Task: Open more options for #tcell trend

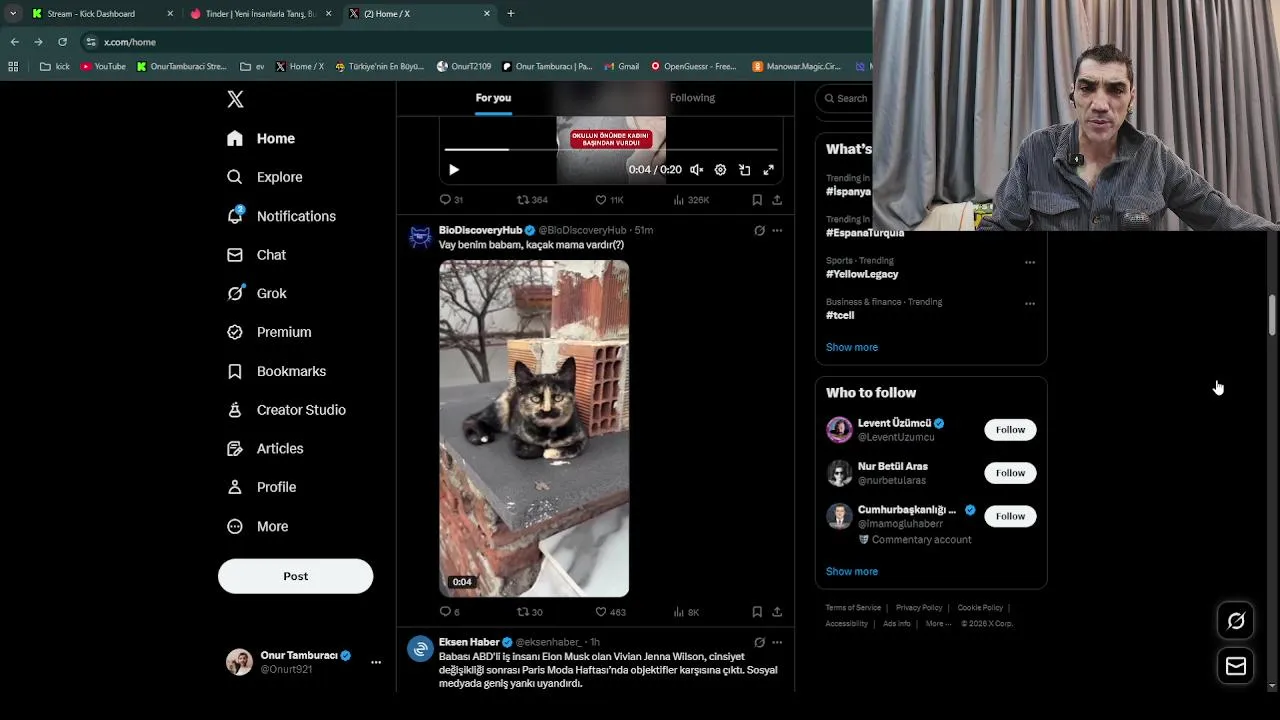Action: pyautogui.click(x=1029, y=303)
